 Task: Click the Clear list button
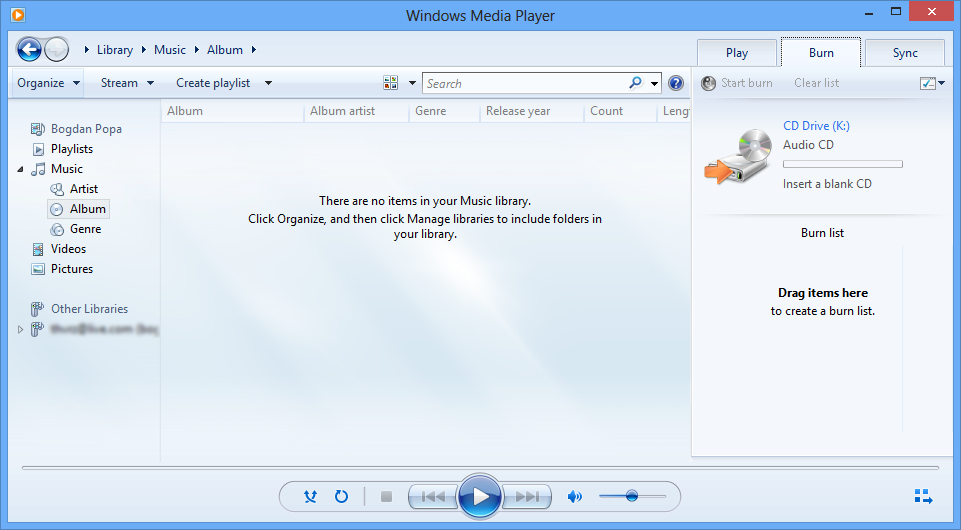point(816,83)
